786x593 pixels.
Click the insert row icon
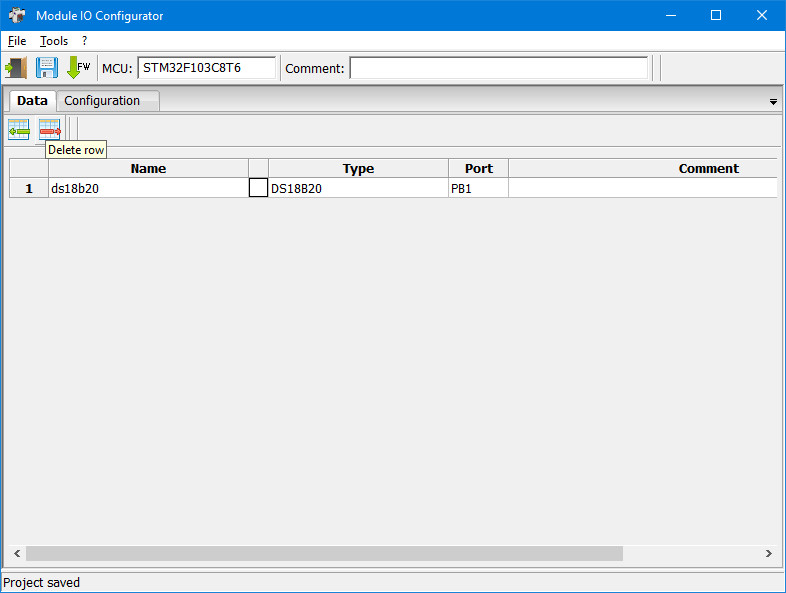(x=19, y=130)
